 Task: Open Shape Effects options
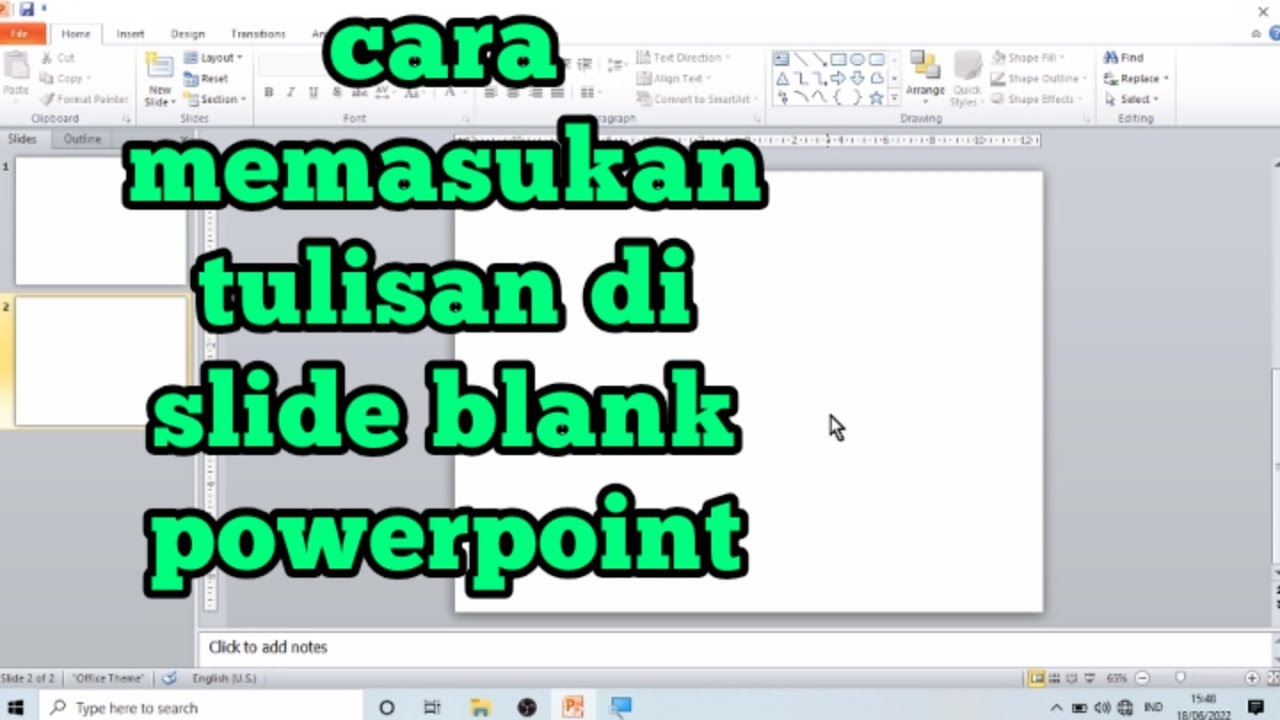click(1034, 100)
